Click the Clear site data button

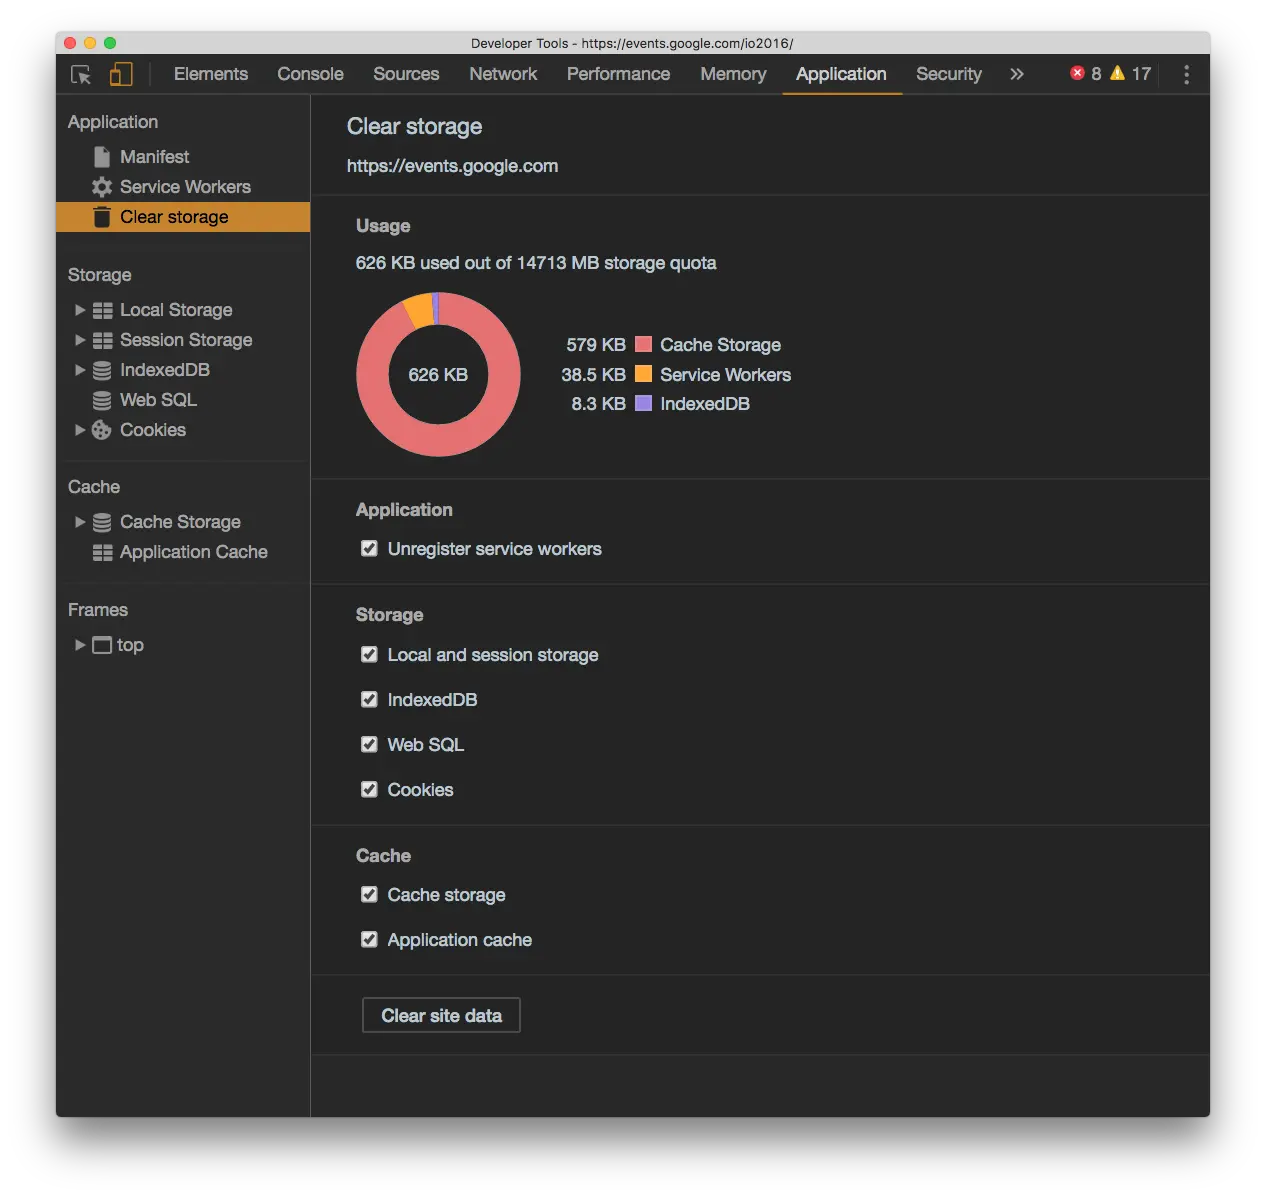coord(441,1015)
